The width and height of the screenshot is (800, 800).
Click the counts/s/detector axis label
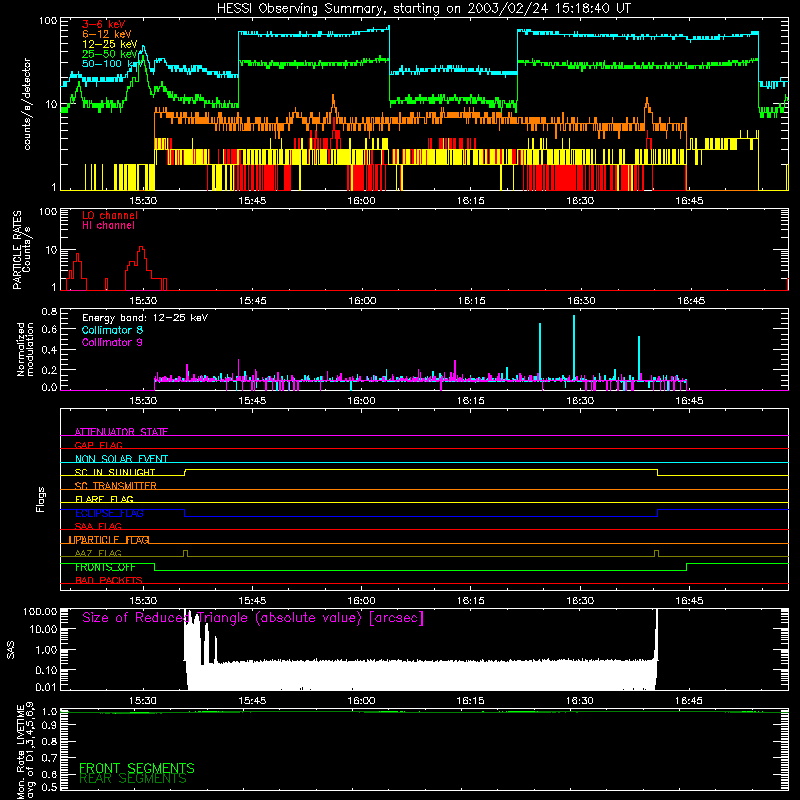click(x=27, y=104)
